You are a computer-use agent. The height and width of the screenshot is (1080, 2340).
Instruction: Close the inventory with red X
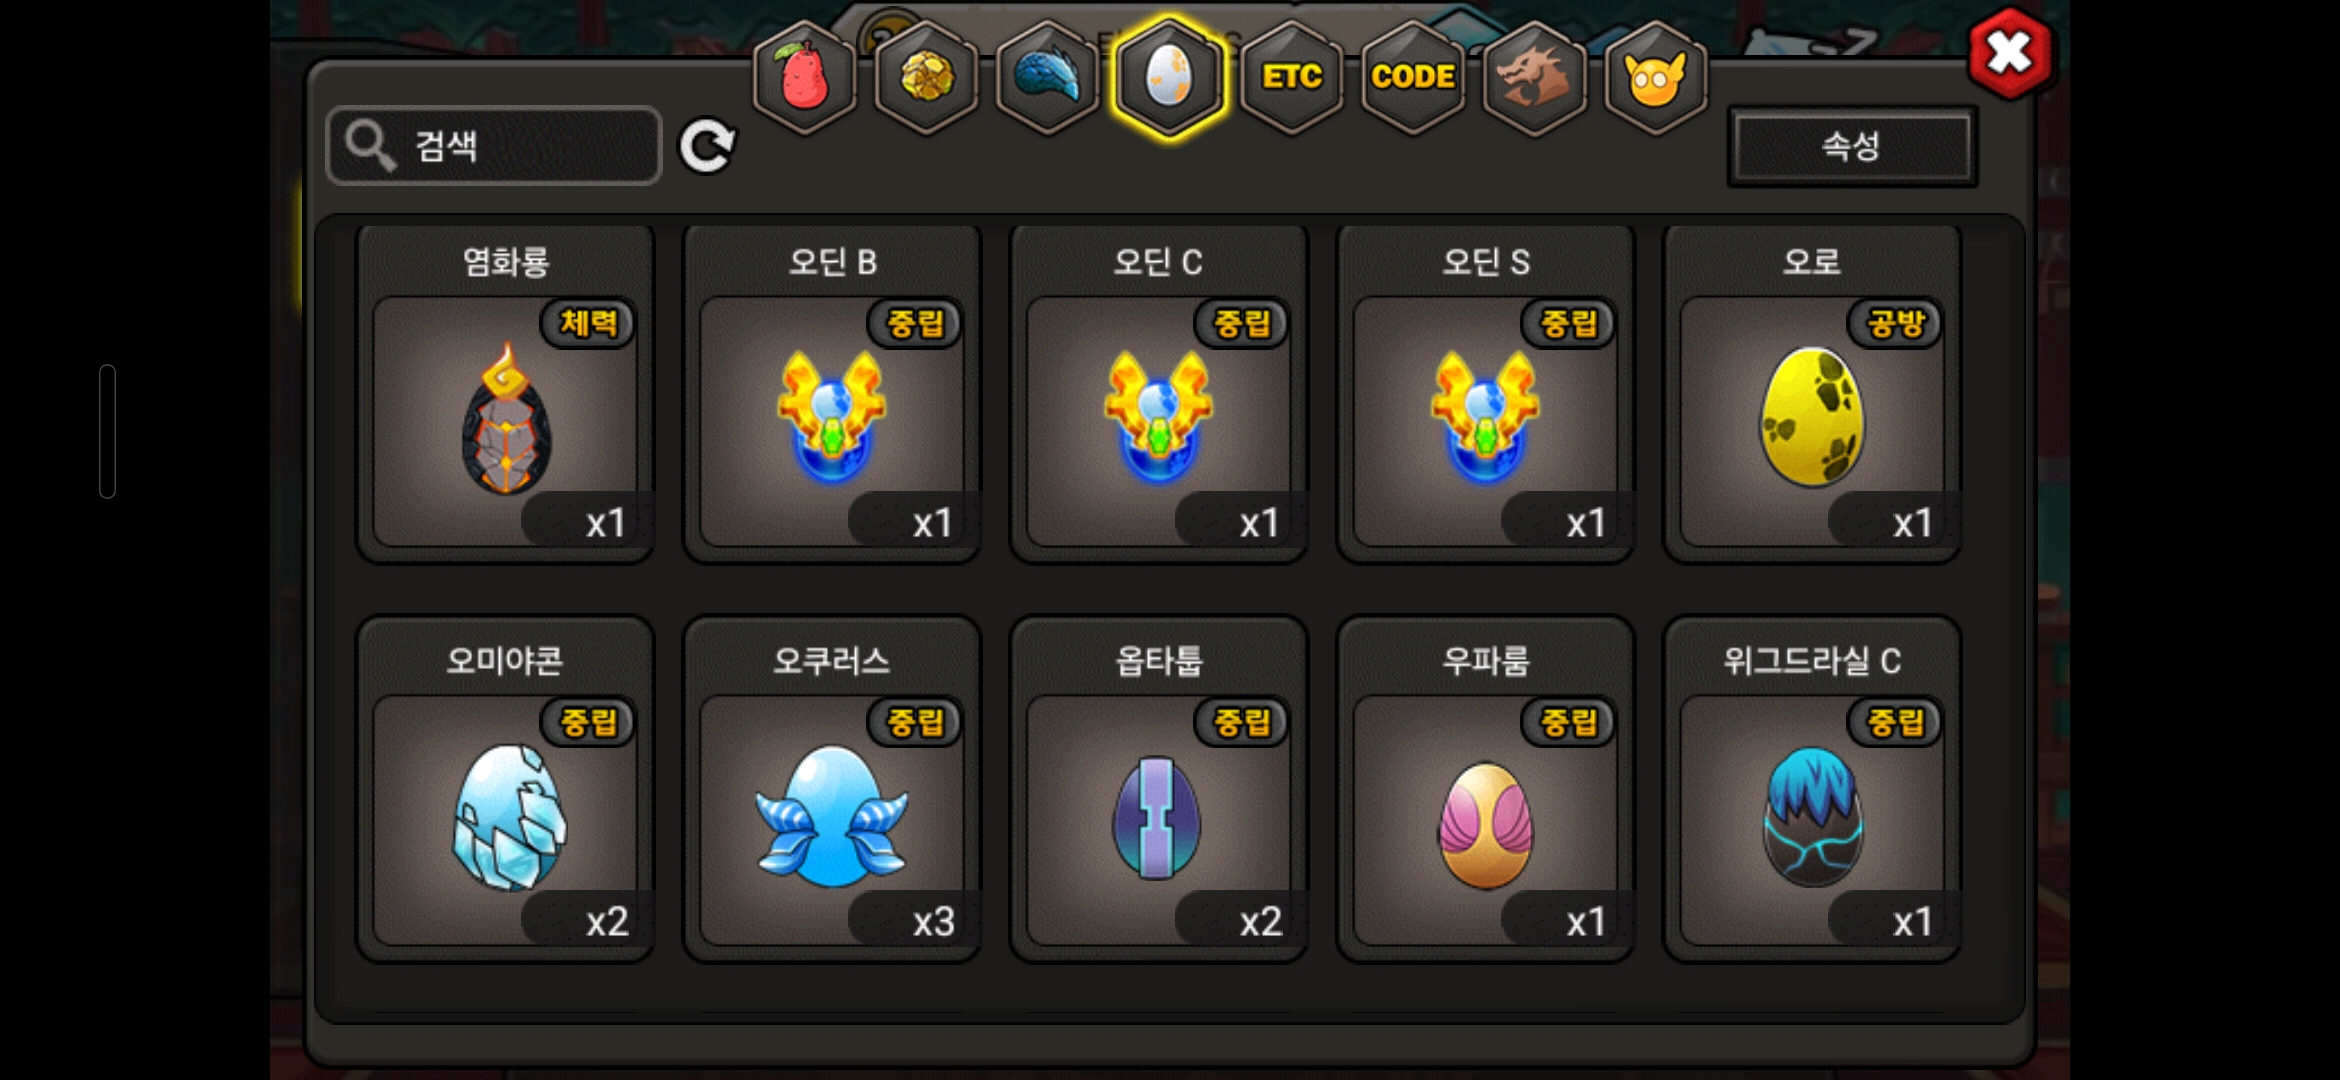pos(2010,53)
